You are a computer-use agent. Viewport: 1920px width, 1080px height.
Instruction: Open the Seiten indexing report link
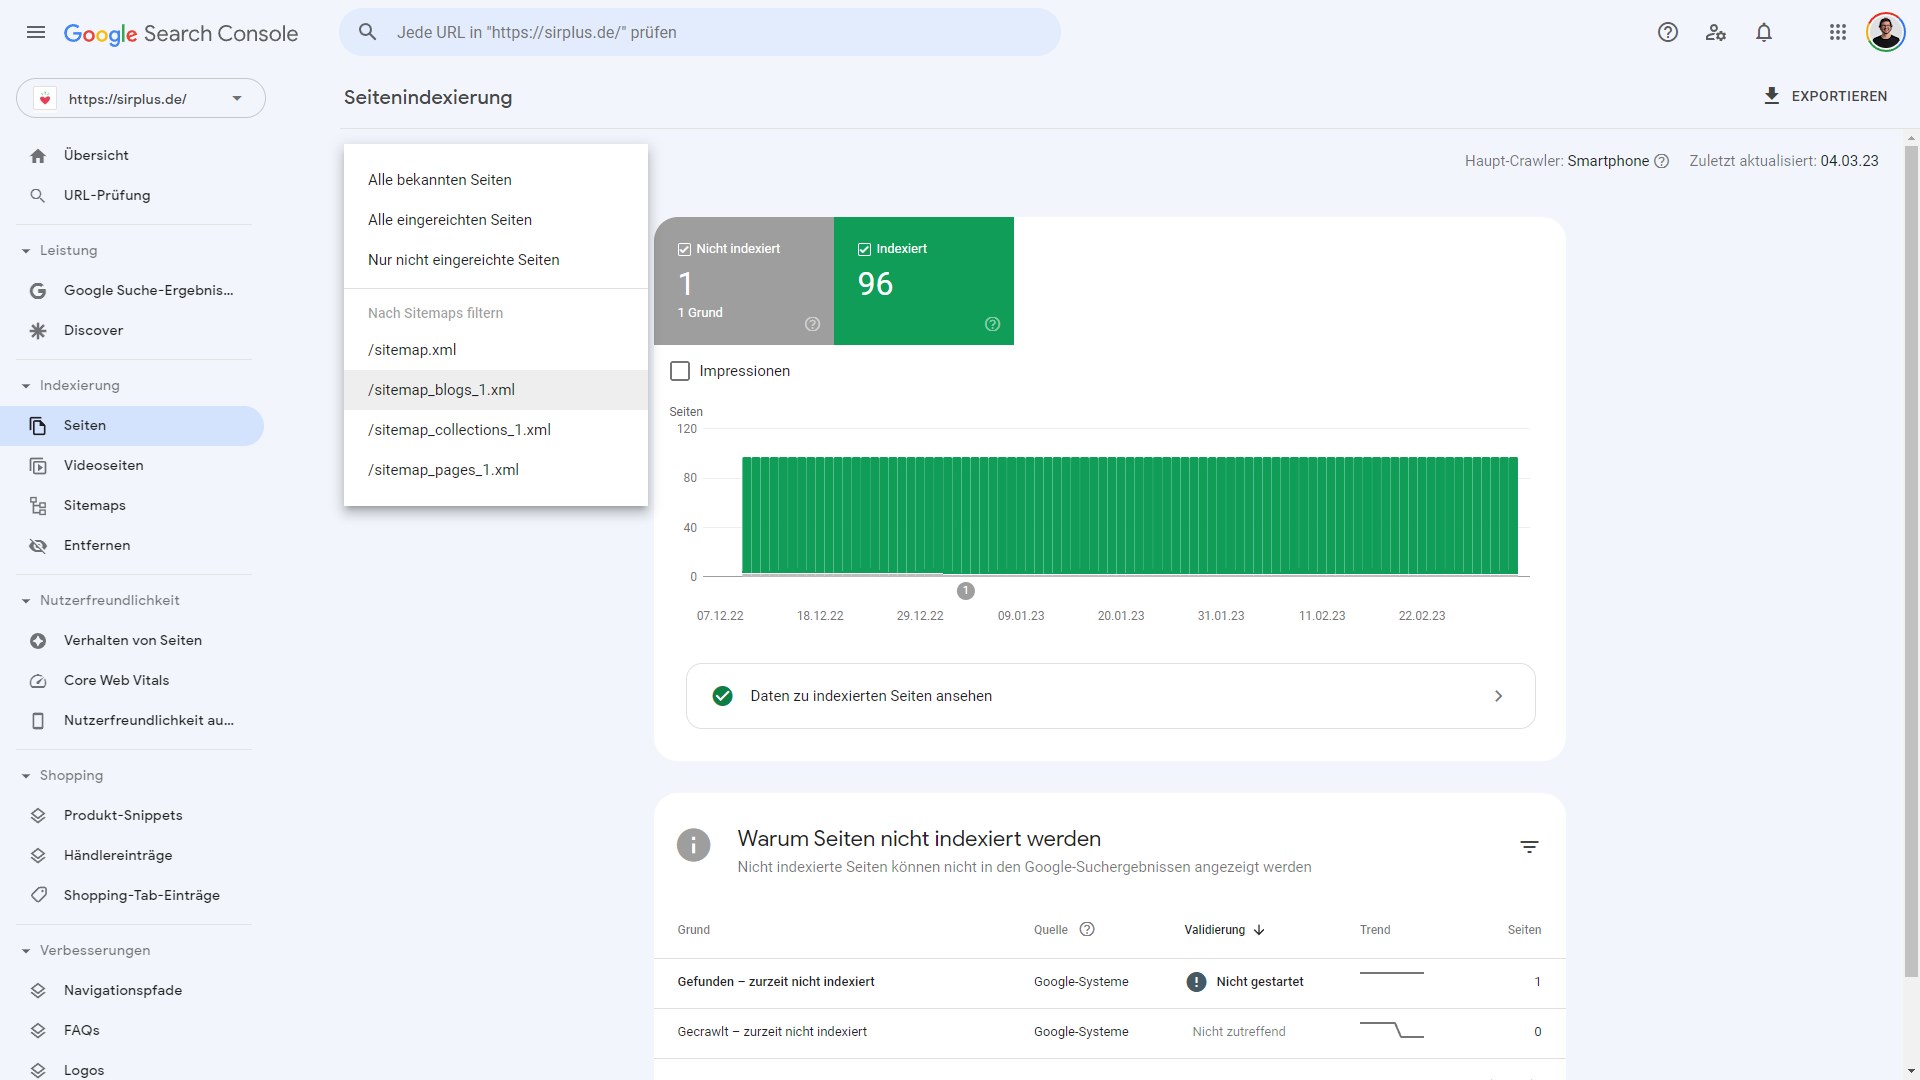(x=132, y=426)
